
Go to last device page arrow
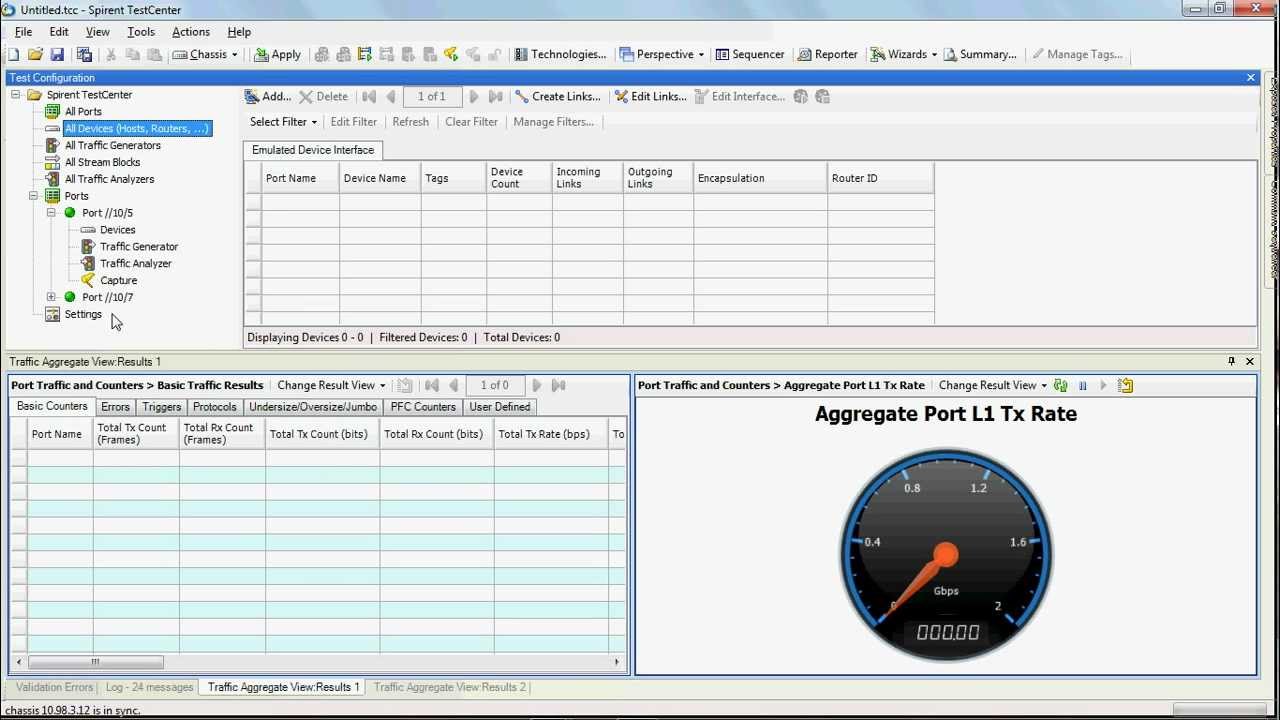(x=496, y=96)
